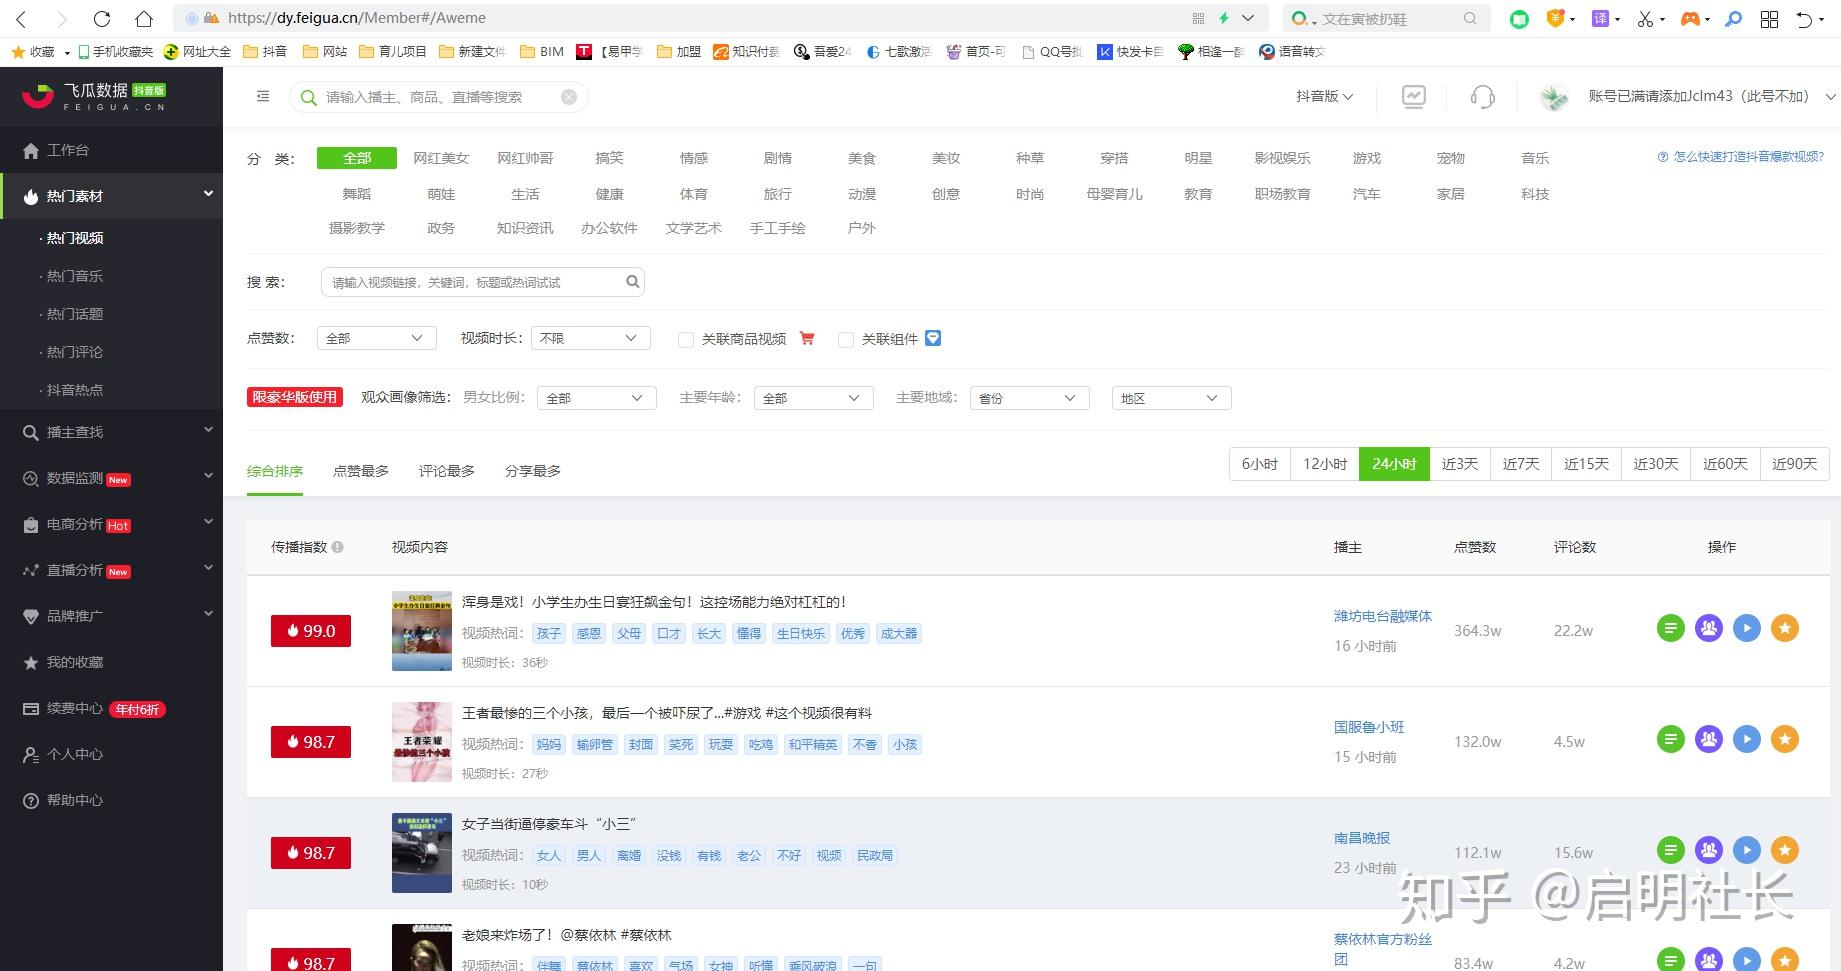
Task: Open thumbnail of 王者最惨的三个小孩 video
Action: tap(422, 742)
